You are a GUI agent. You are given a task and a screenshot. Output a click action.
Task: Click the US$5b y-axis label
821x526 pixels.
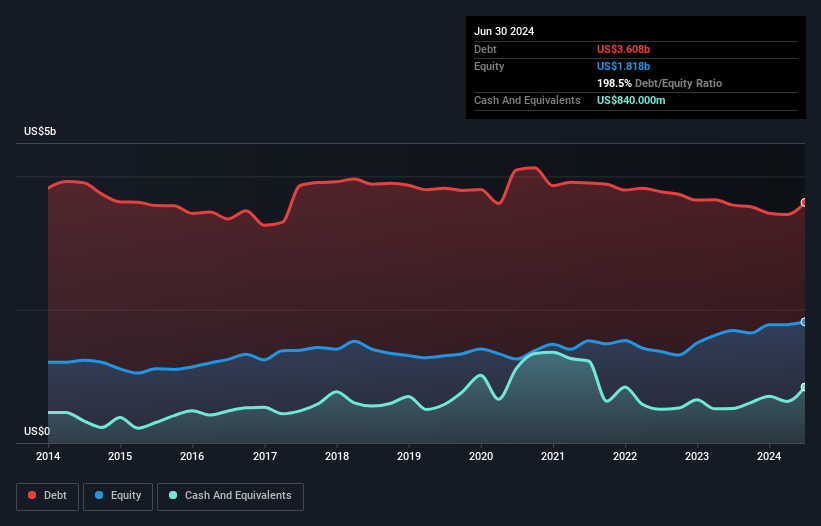click(x=40, y=131)
